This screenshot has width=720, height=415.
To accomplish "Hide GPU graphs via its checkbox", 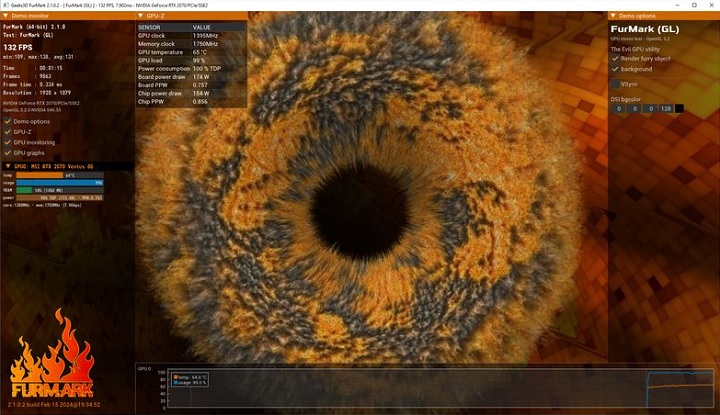I will point(7,153).
